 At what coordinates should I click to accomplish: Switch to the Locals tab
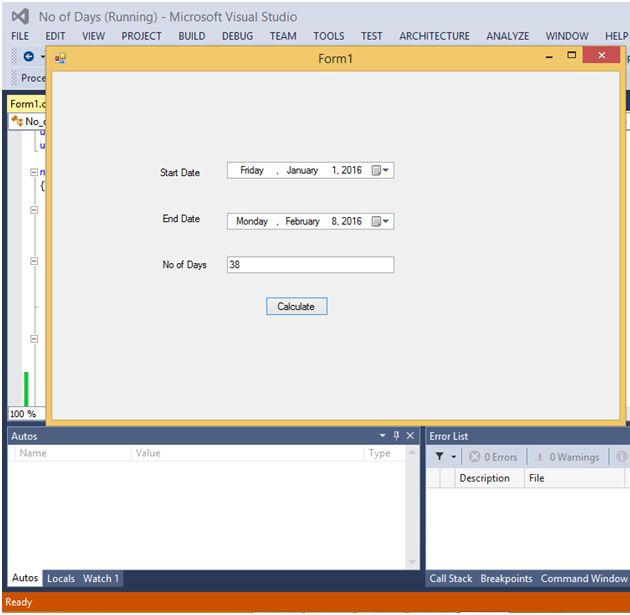point(61,578)
